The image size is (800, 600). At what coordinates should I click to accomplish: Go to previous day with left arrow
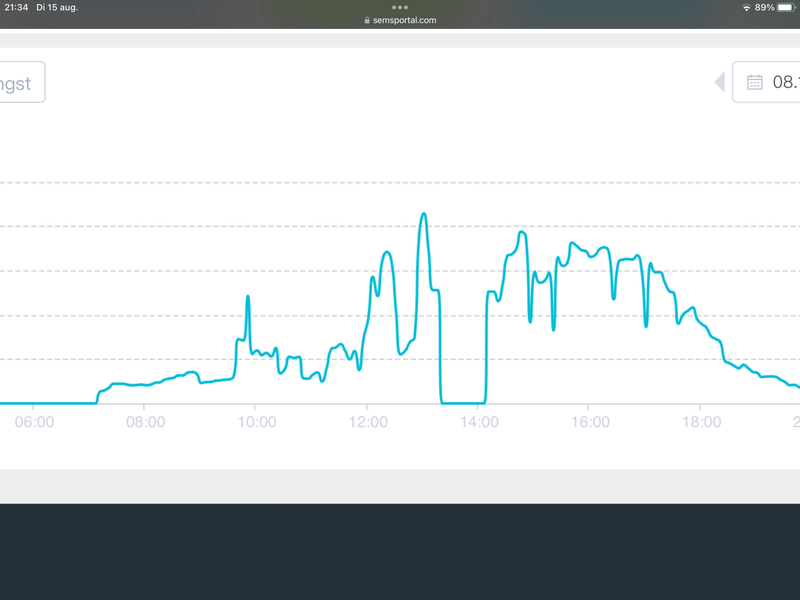click(719, 82)
